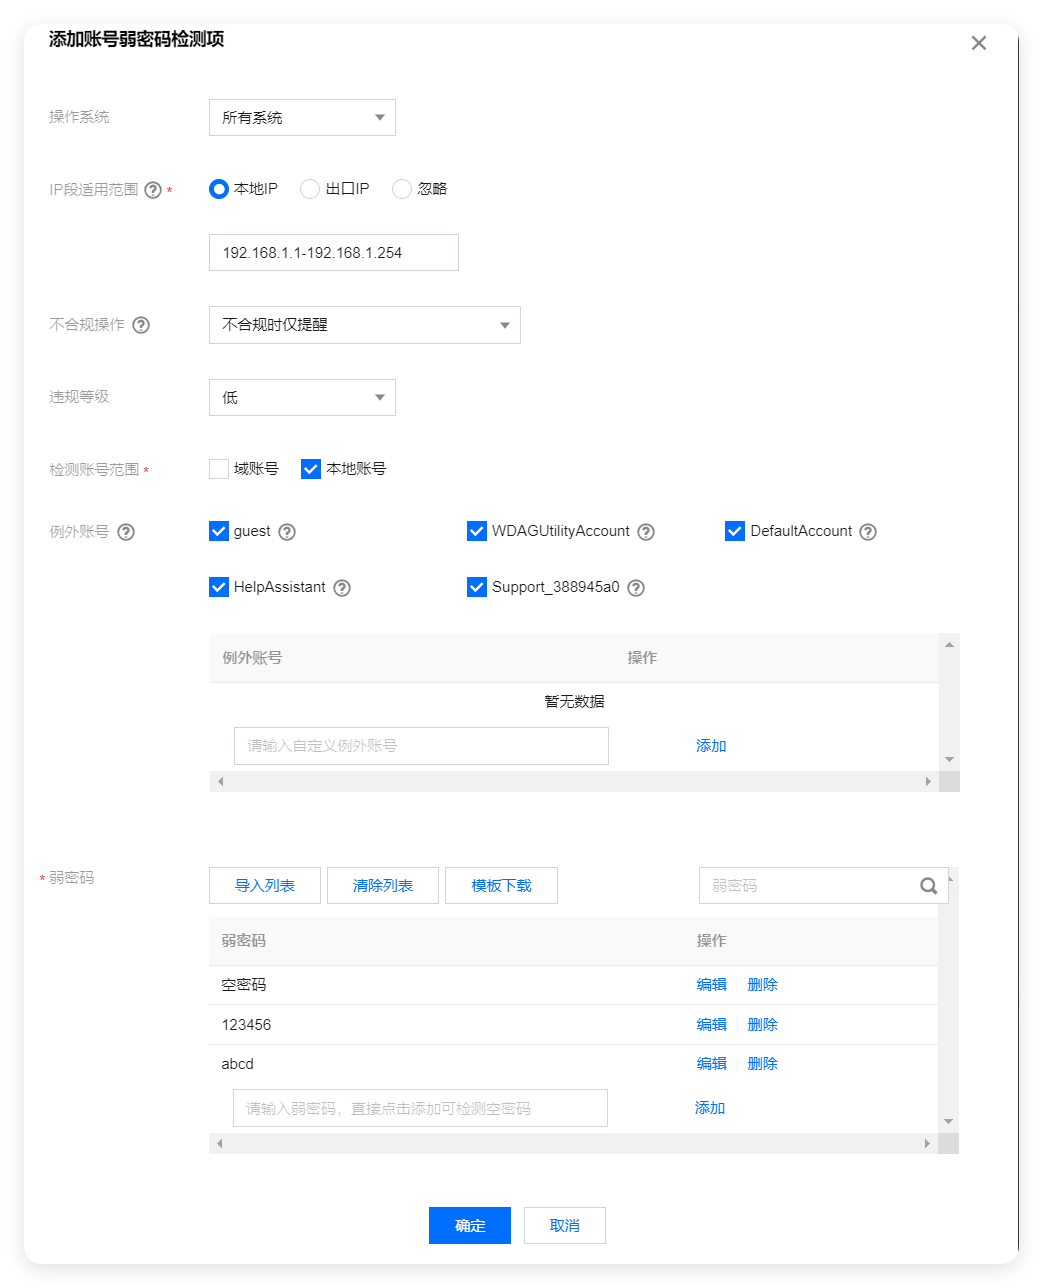Click the horizontal scrollbar under weak password table
Image resolution: width=1043 pixels, height=1288 pixels.
click(573, 1143)
